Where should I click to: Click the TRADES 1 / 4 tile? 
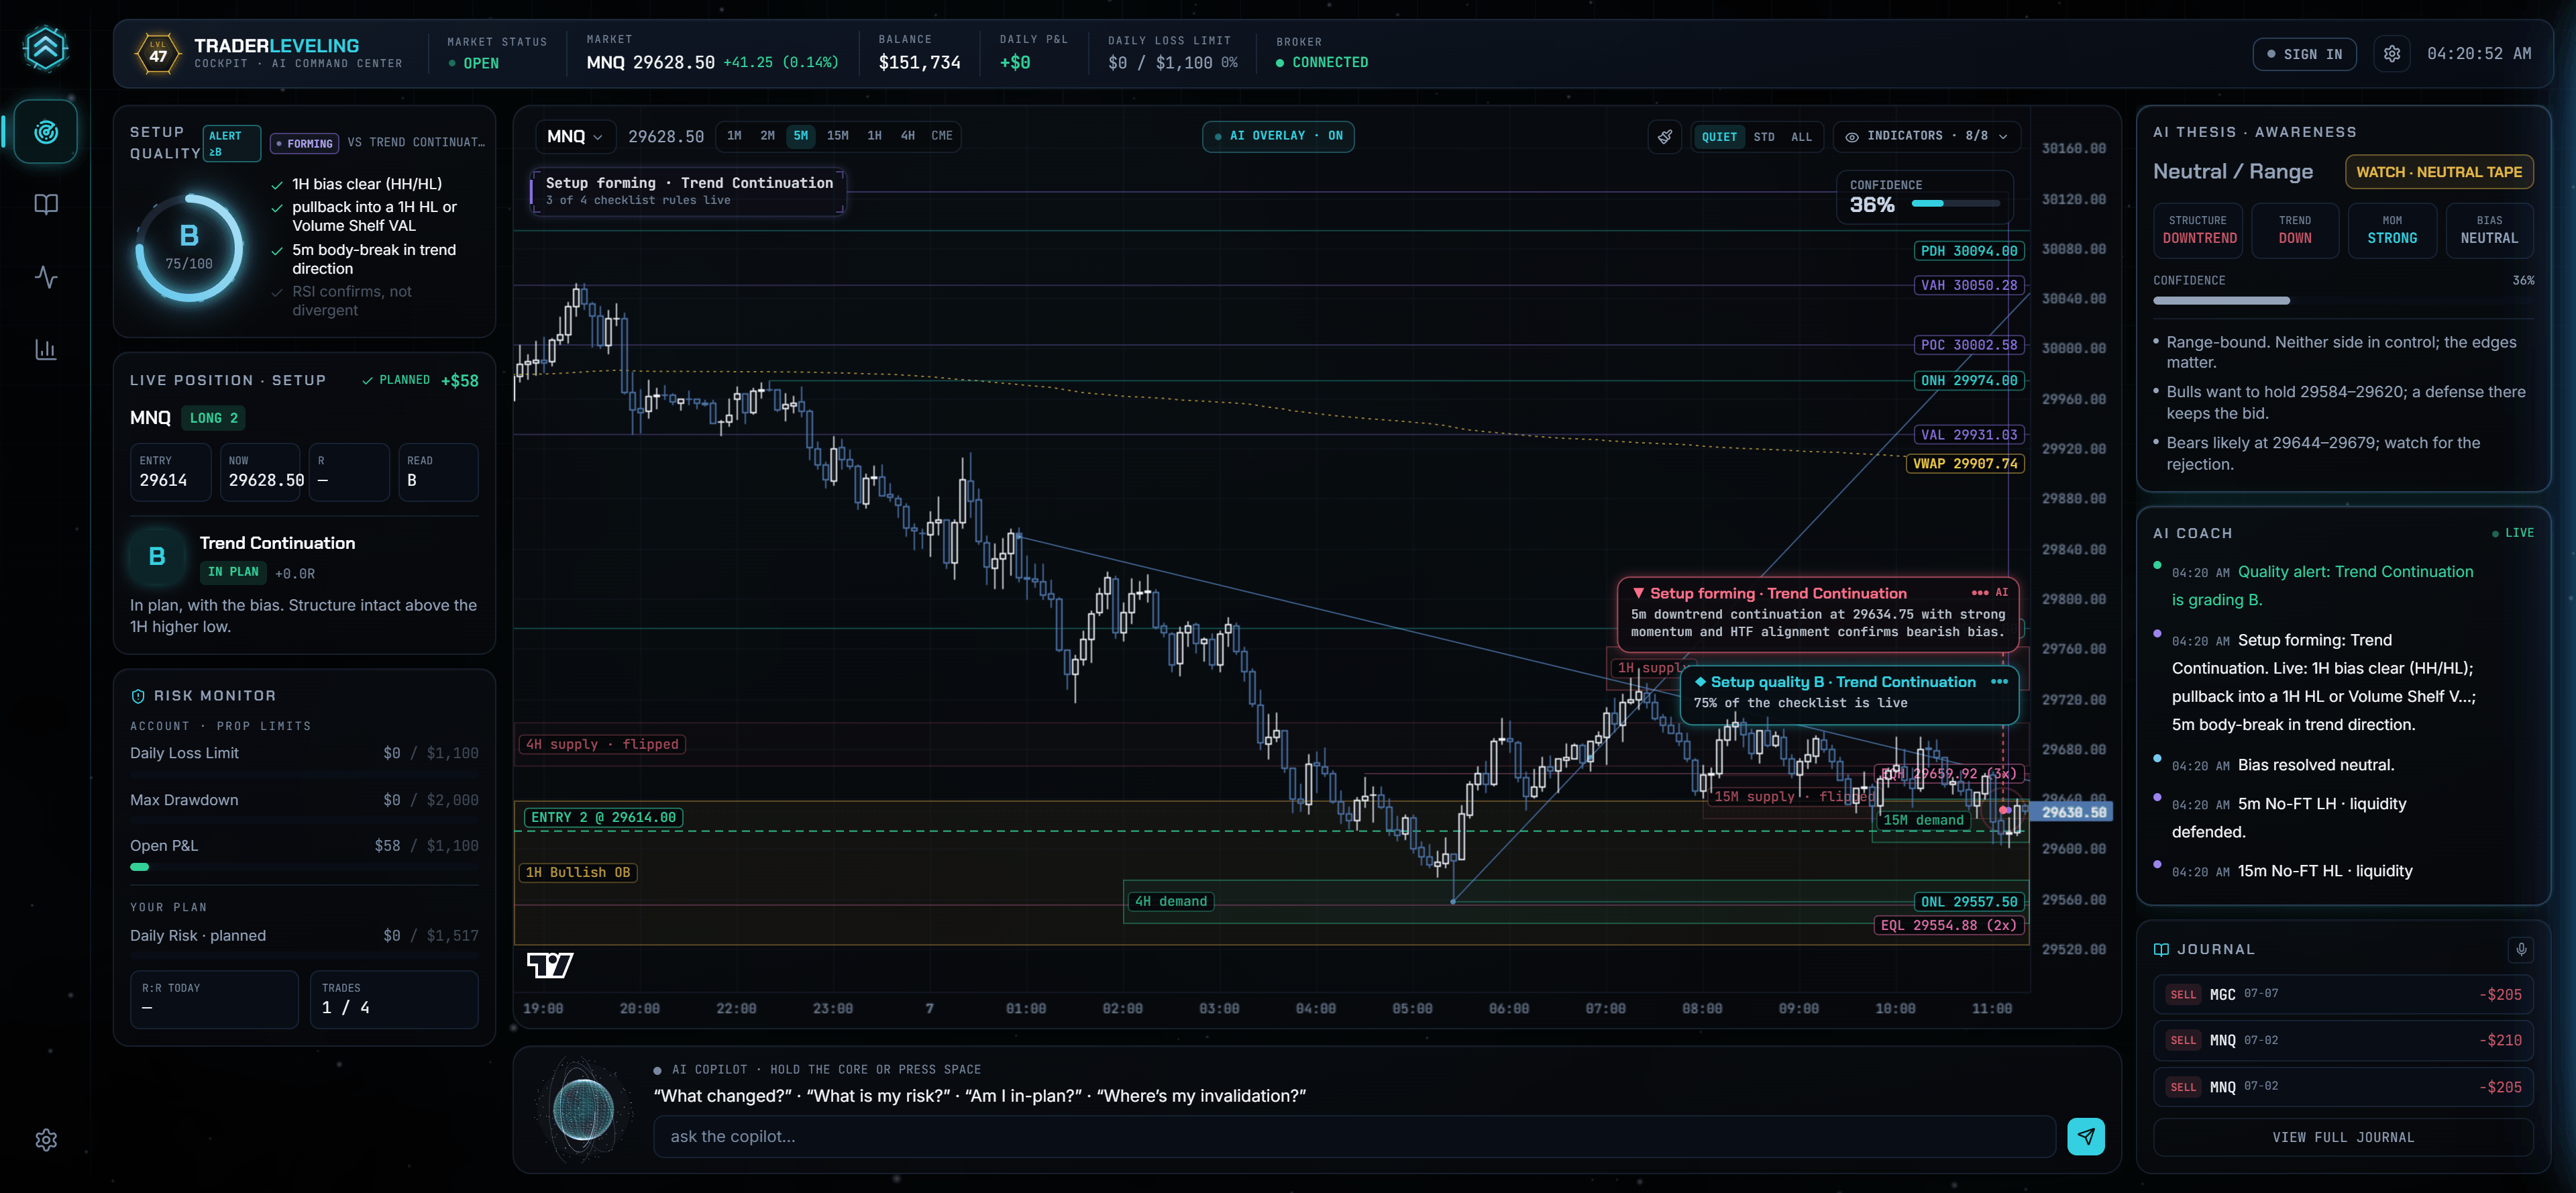click(394, 999)
